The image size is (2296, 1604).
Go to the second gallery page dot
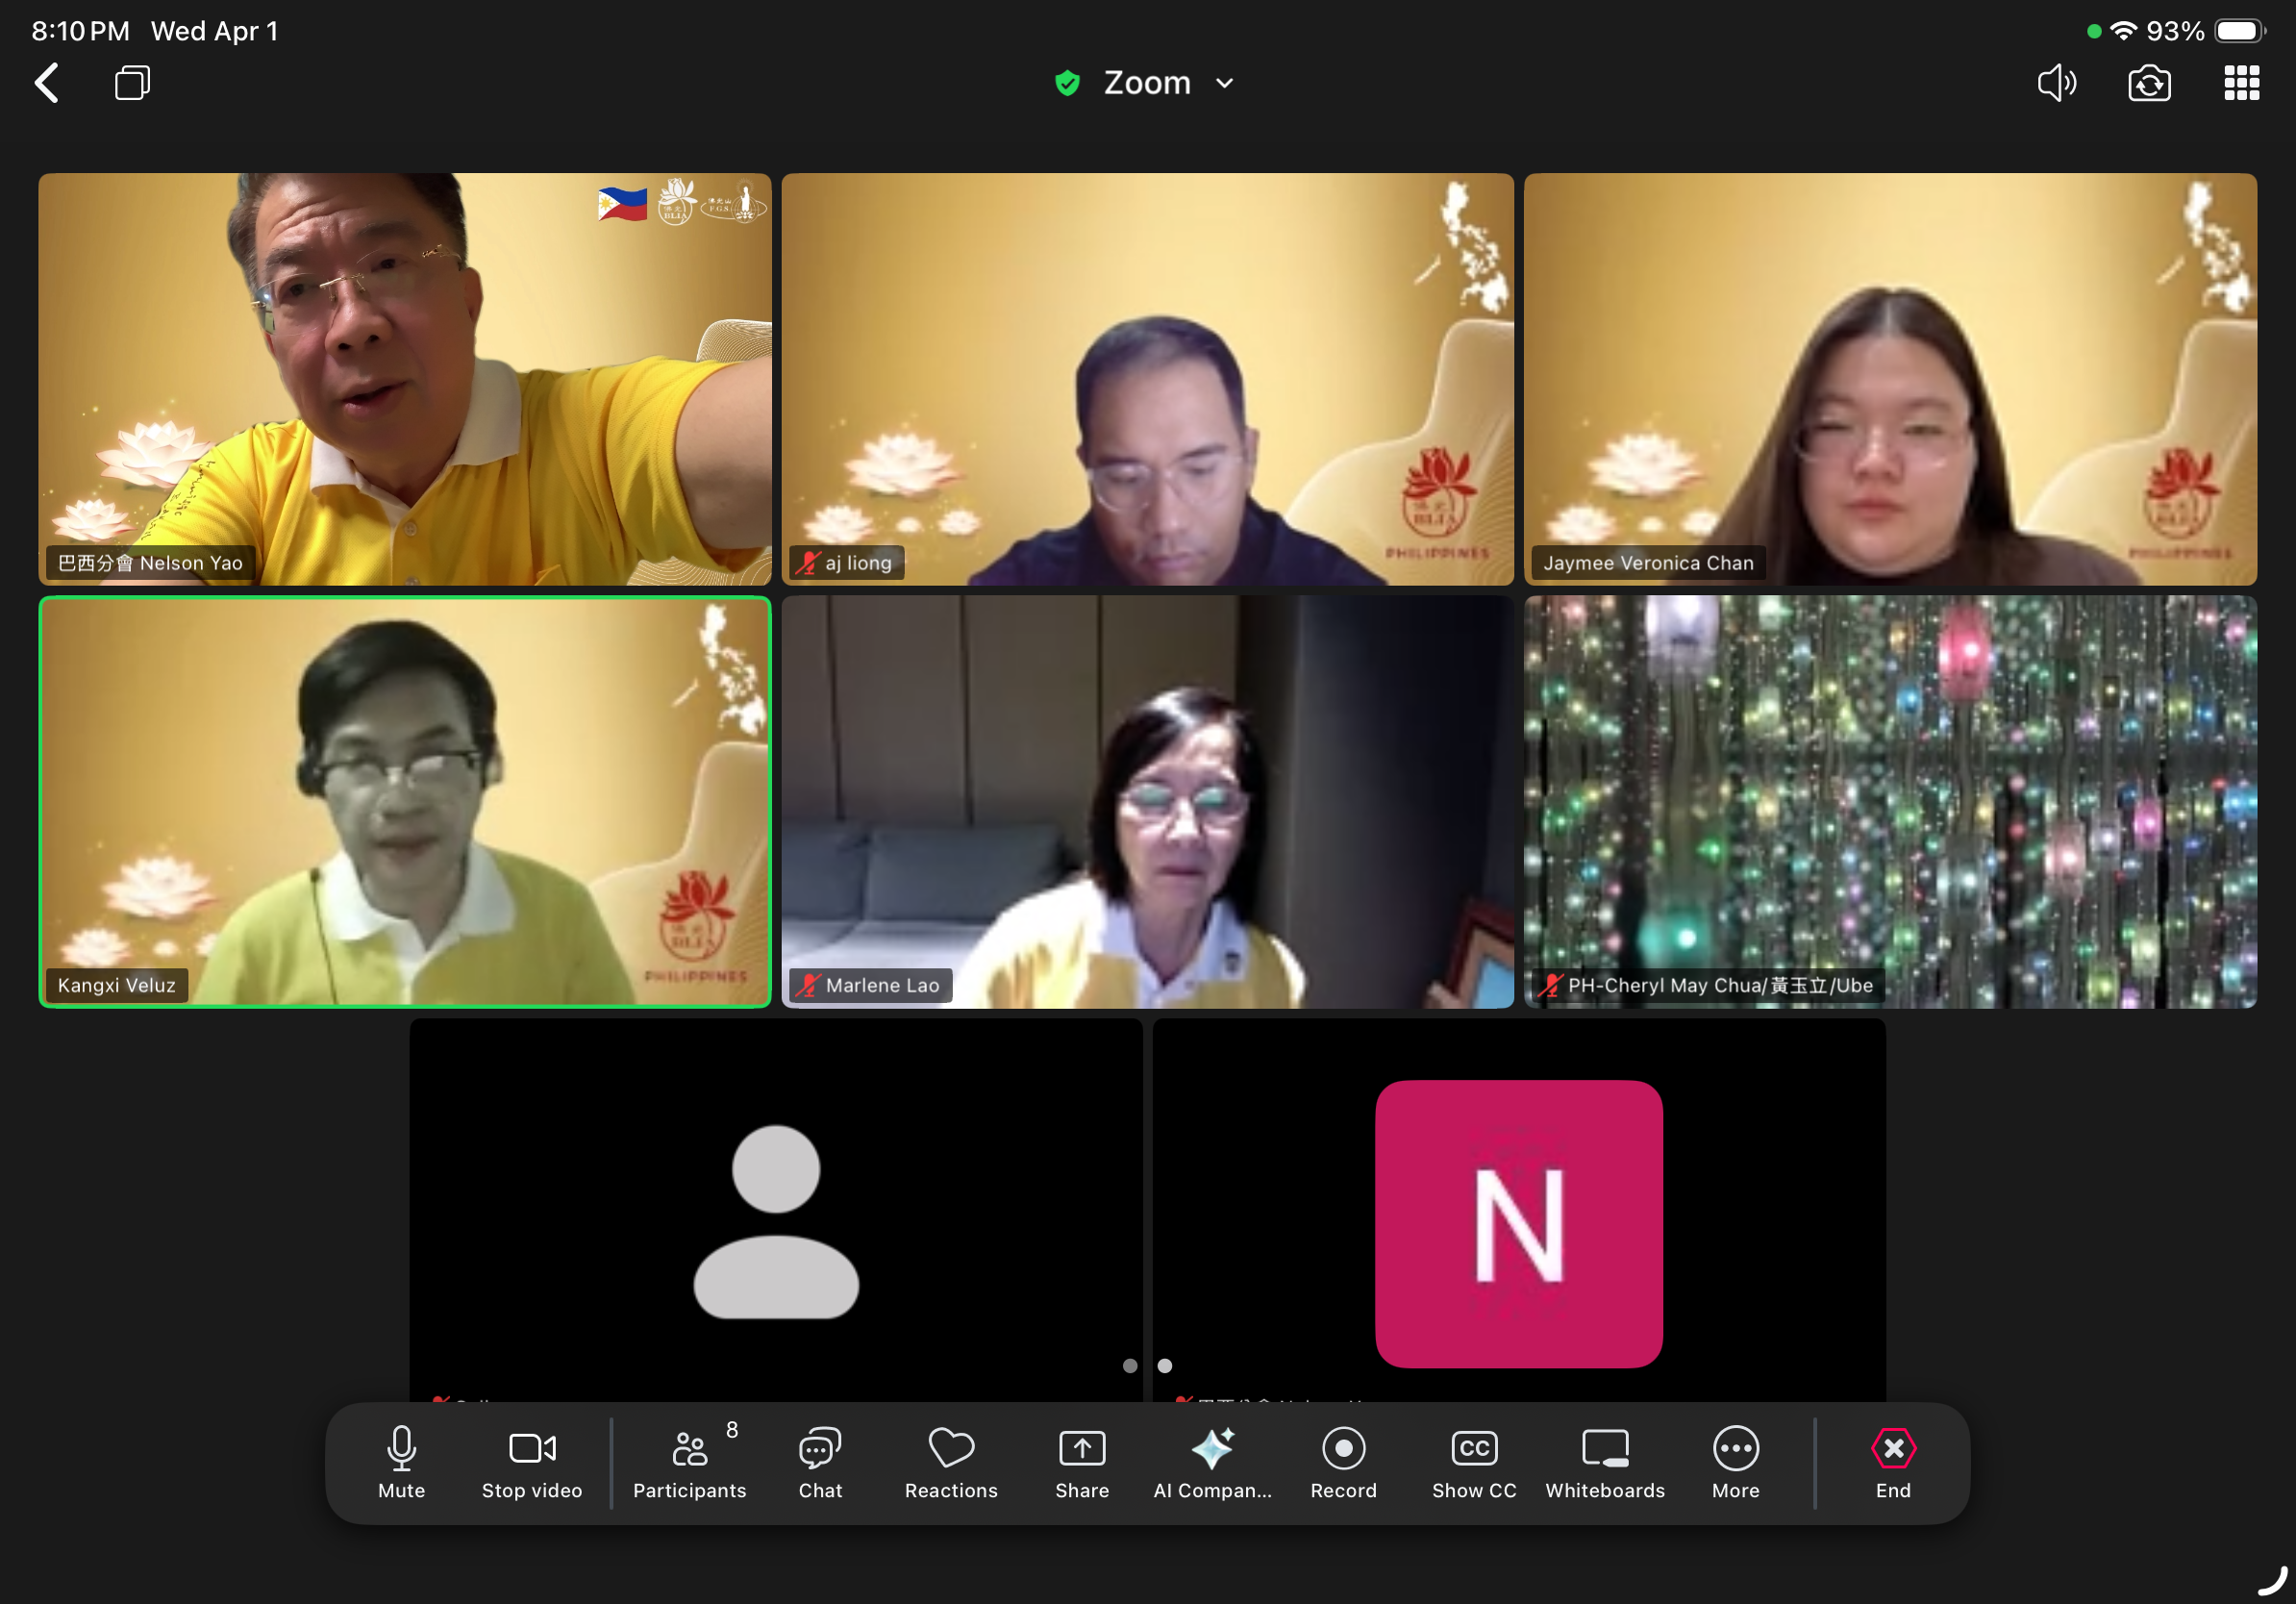[x=1165, y=1365]
